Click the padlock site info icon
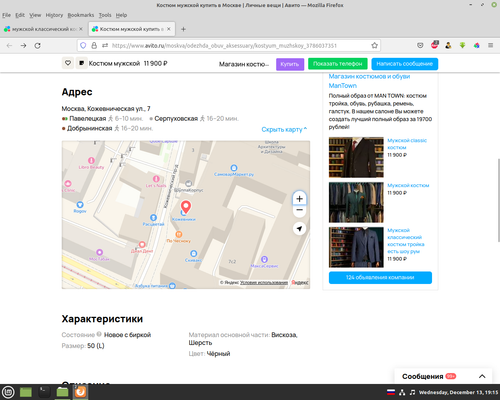This screenshot has width=500, height=400. pyautogui.click(x=94, y=46)
